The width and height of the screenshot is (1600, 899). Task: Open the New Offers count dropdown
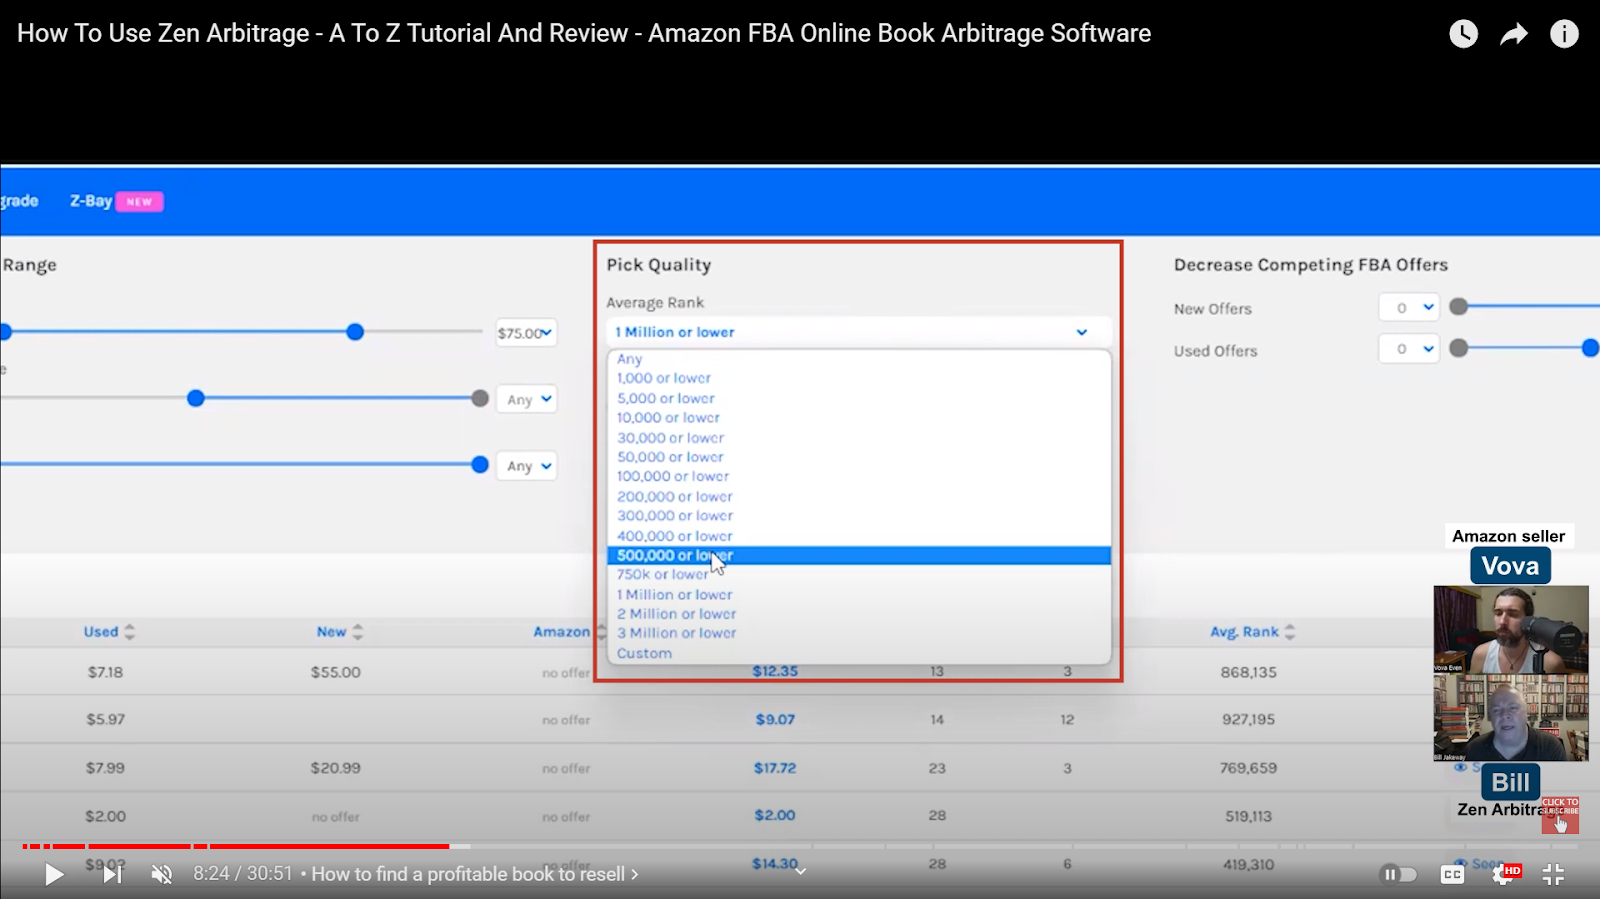tap(1410, 308)
